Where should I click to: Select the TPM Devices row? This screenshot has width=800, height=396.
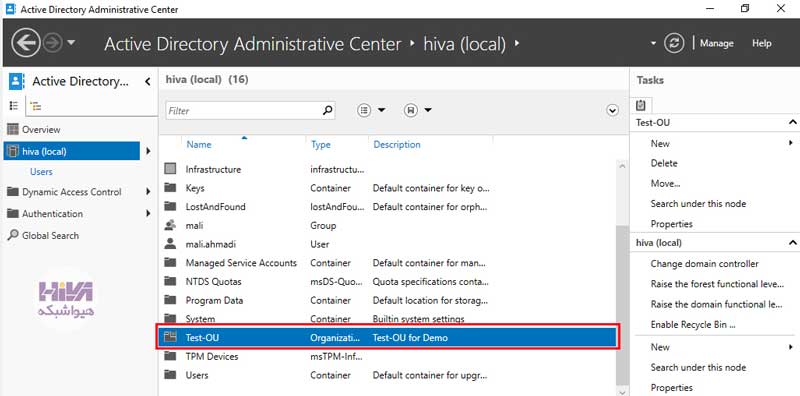[x=388, y=356]
